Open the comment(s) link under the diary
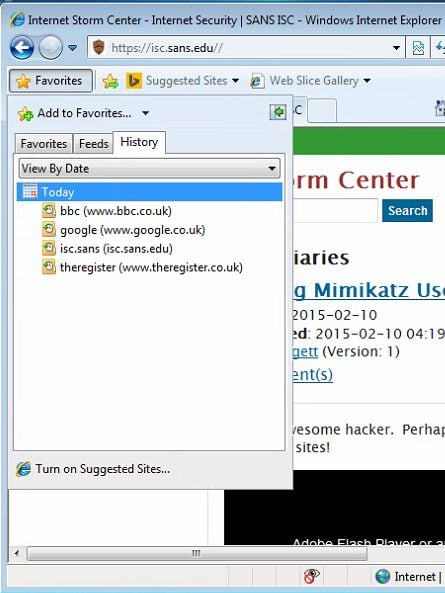 point(313,374)
